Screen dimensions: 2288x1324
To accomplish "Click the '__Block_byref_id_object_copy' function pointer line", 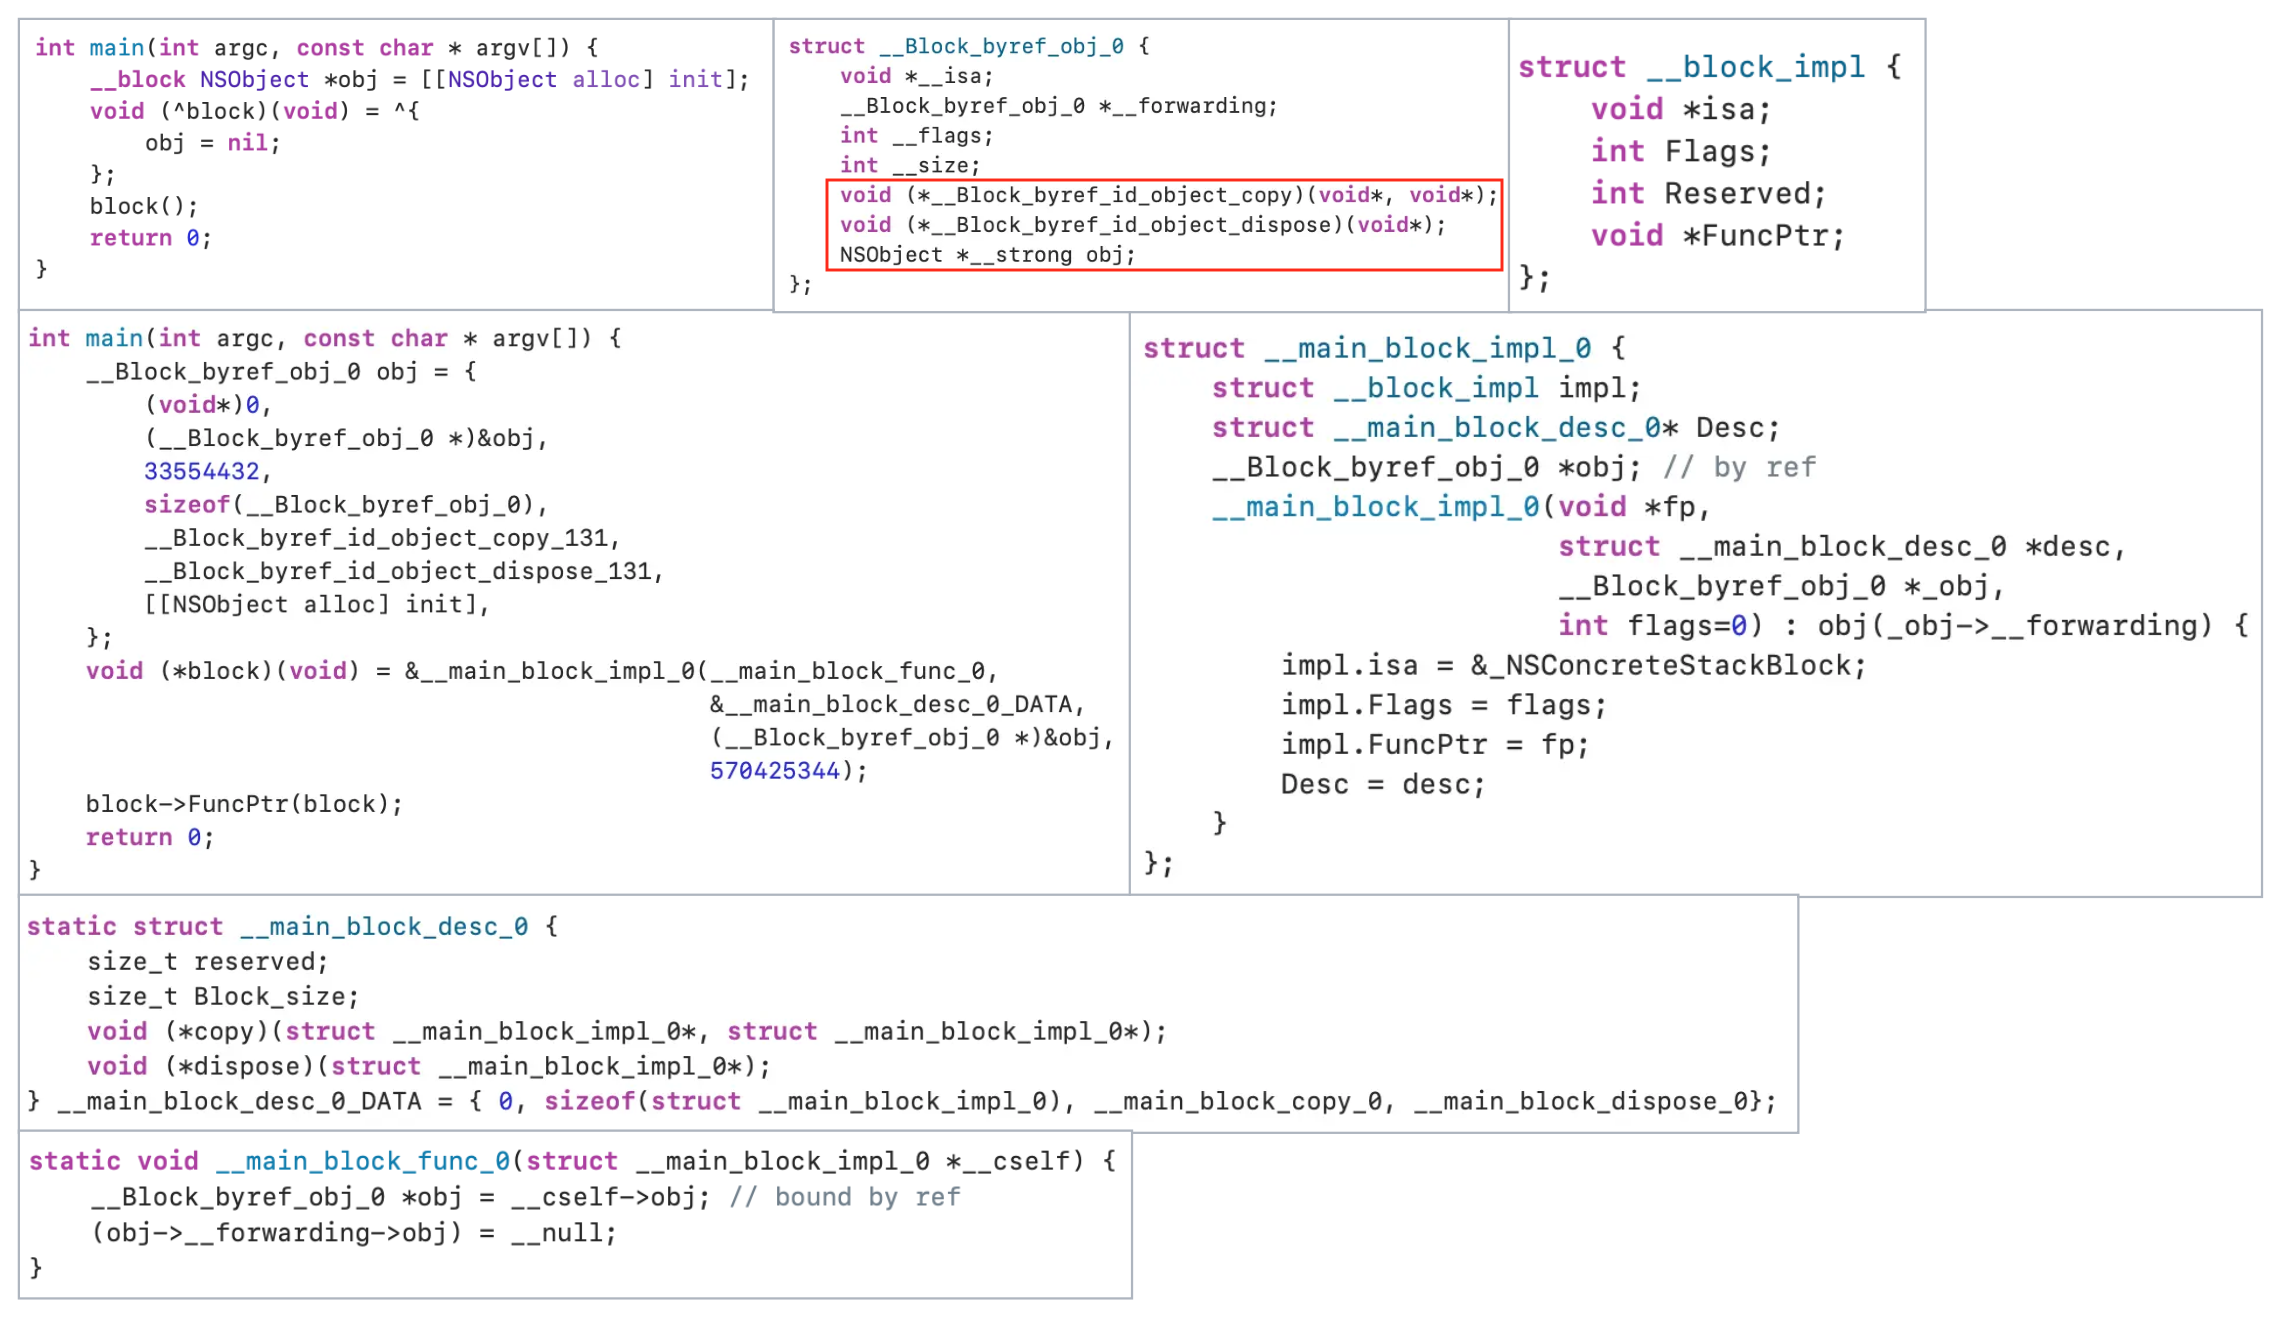I will coord(1168,195).
